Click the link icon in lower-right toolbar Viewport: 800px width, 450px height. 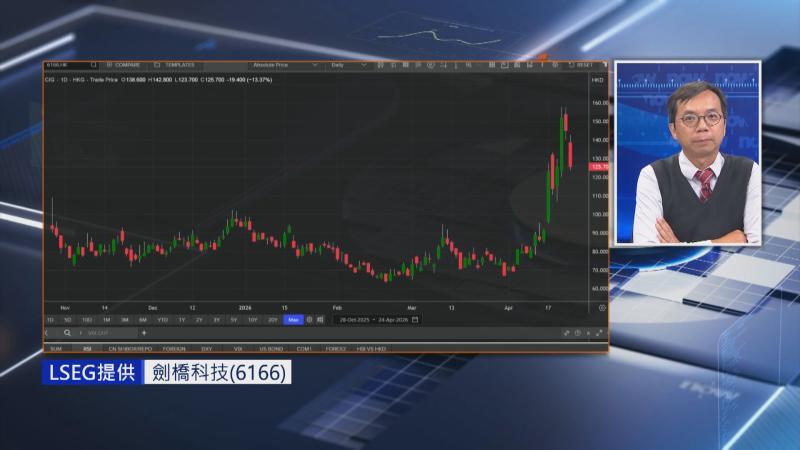[567, 333]
